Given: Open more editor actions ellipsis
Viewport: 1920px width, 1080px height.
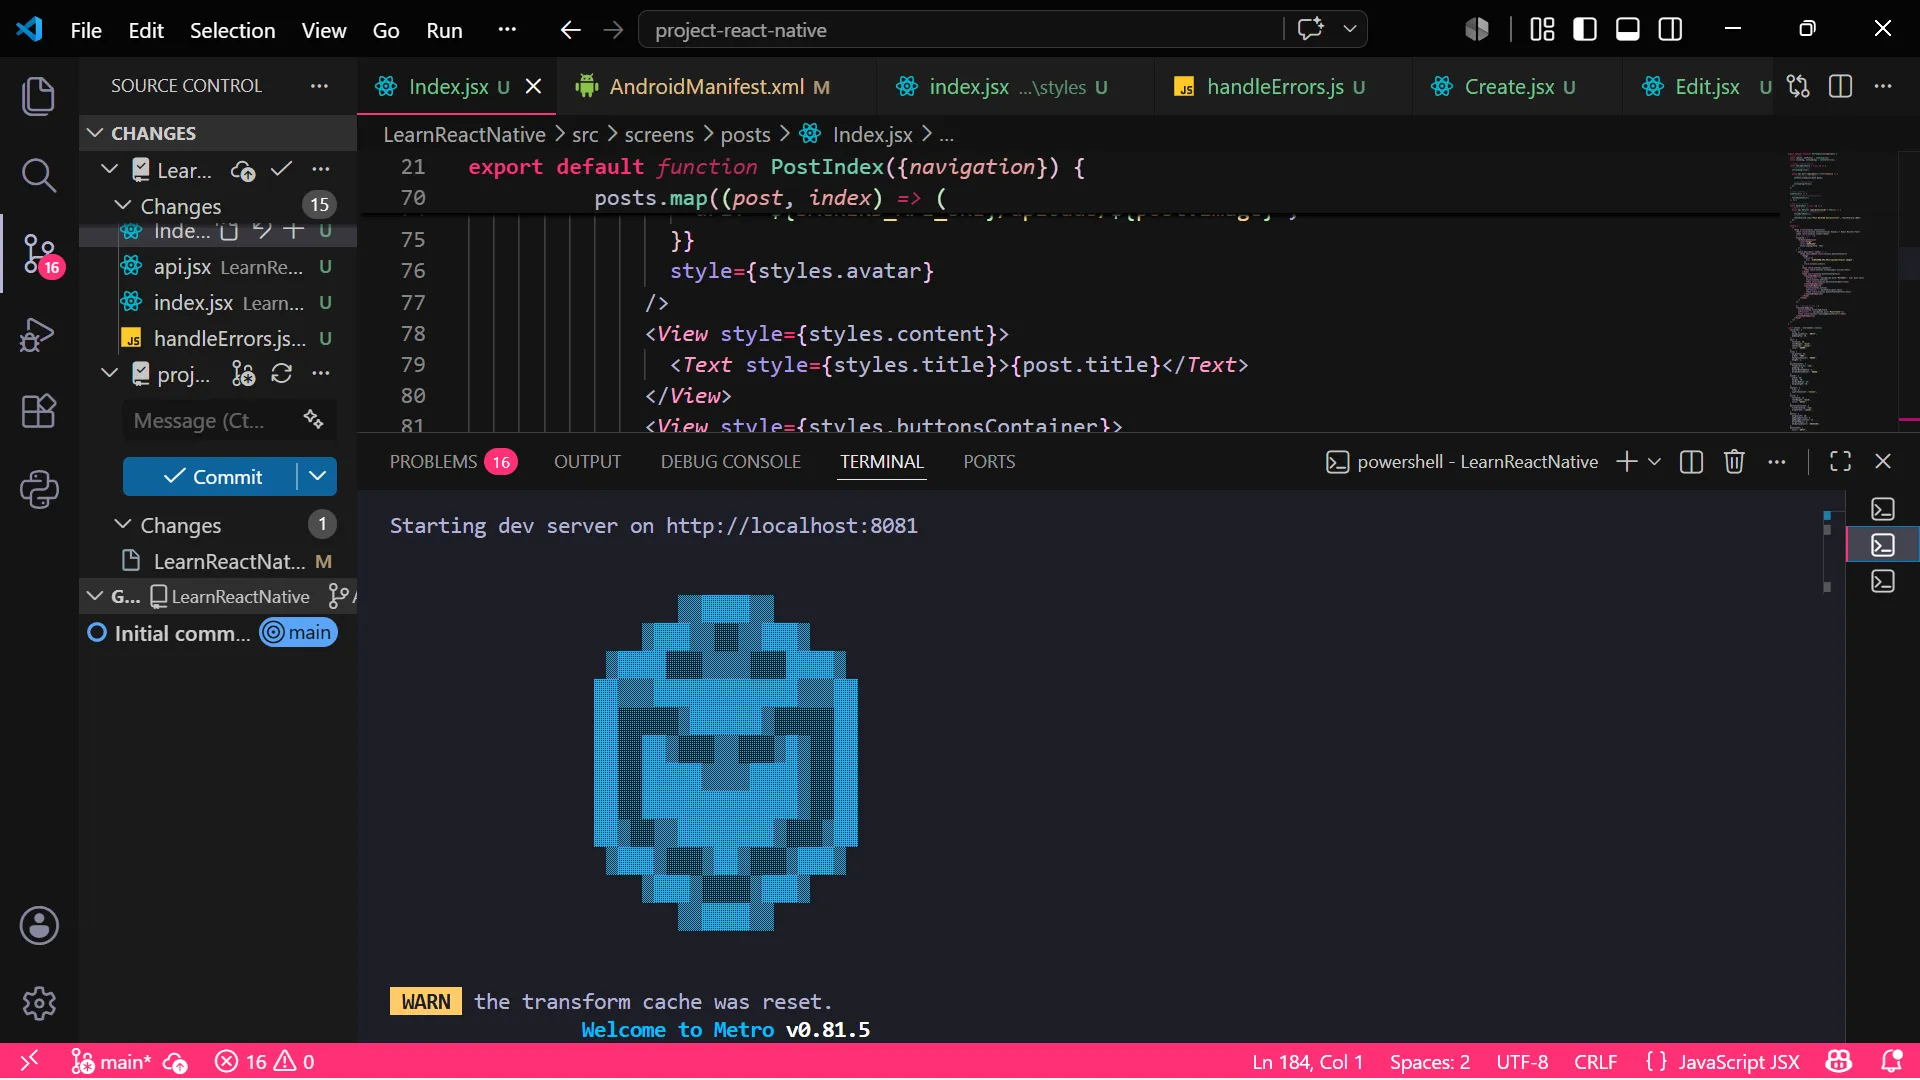Looking at the screenshot, I should (x=1883, y=86).
